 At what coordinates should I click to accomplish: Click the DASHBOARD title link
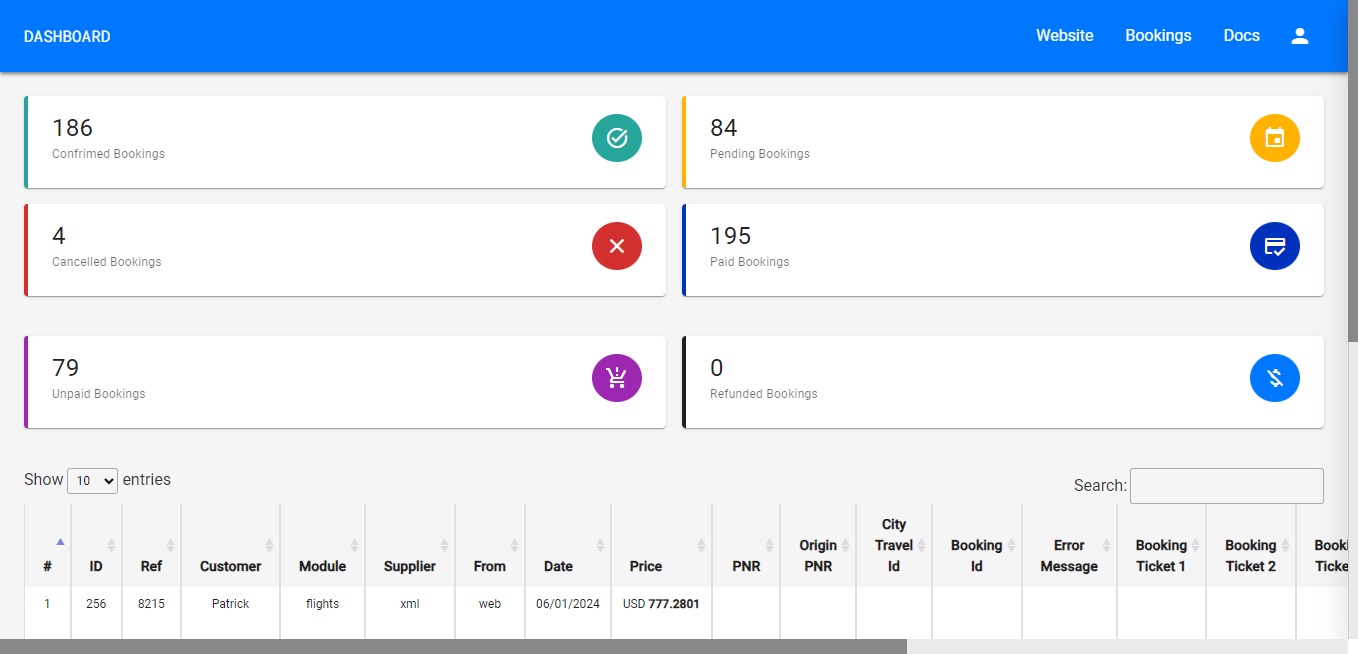pyautogui.click(x=67, y=37)
